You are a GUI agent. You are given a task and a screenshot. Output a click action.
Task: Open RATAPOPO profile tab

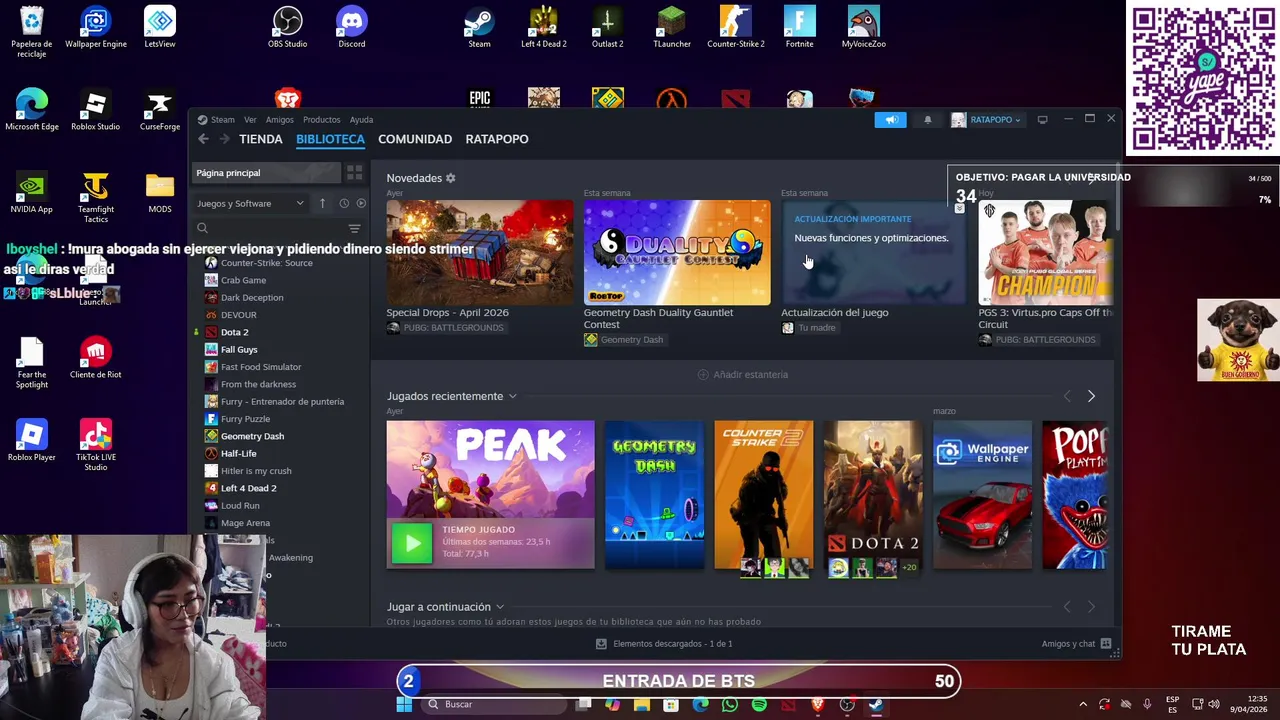click(x=497, y=139)
